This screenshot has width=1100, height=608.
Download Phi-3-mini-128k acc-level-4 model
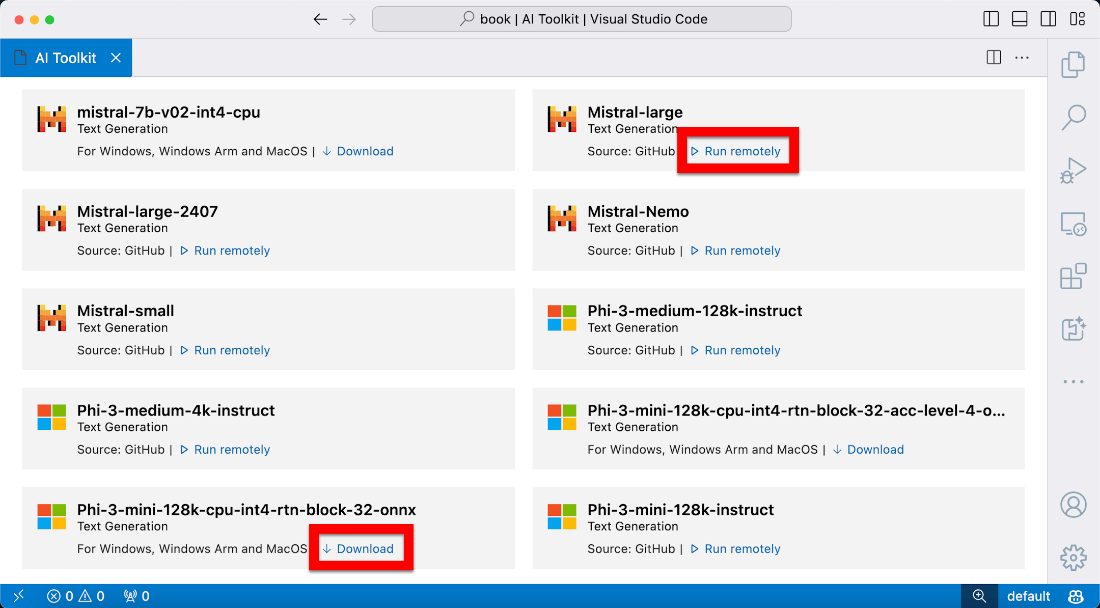(x=868, y=450)
